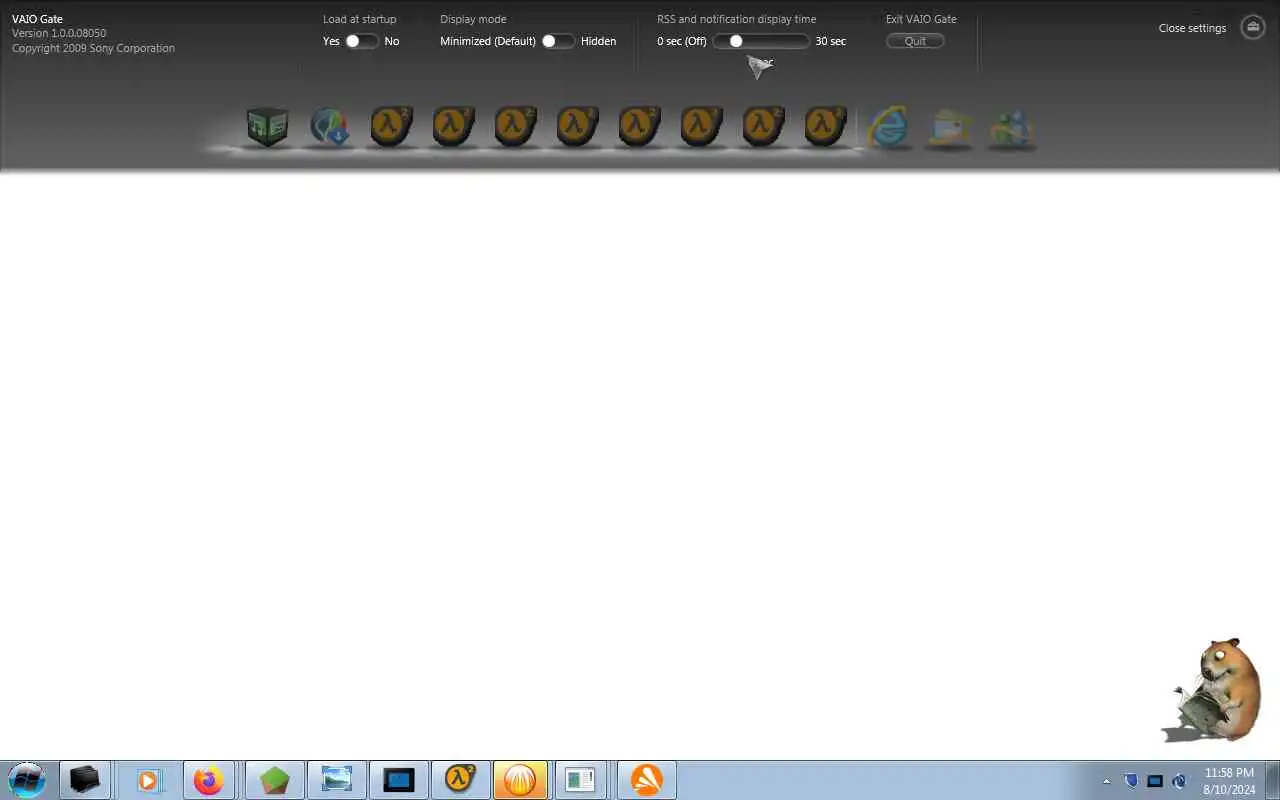Launch the Messenger people icon in the dock
Viewport: 1280px width, 800px height.
tap(1011, 128)
